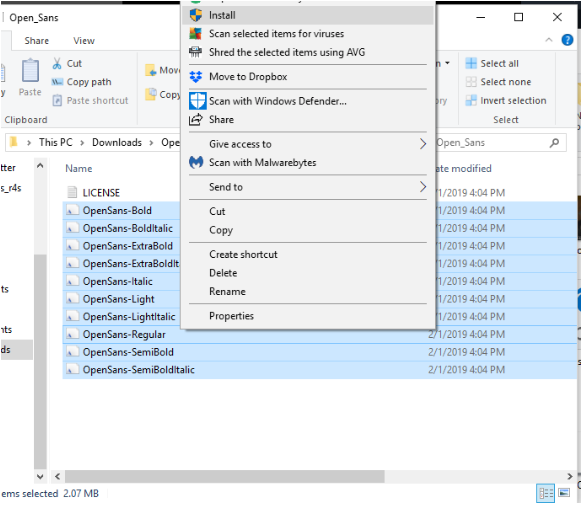The image size is (582, 505).
Task: Expand the chevron after This PC
Action: (82, 143)
